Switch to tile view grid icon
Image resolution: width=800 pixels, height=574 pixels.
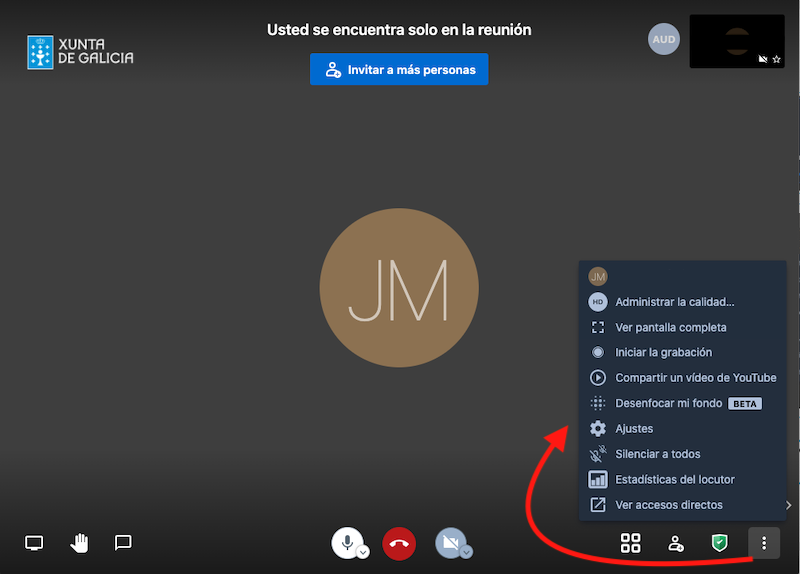coord(630,543)
